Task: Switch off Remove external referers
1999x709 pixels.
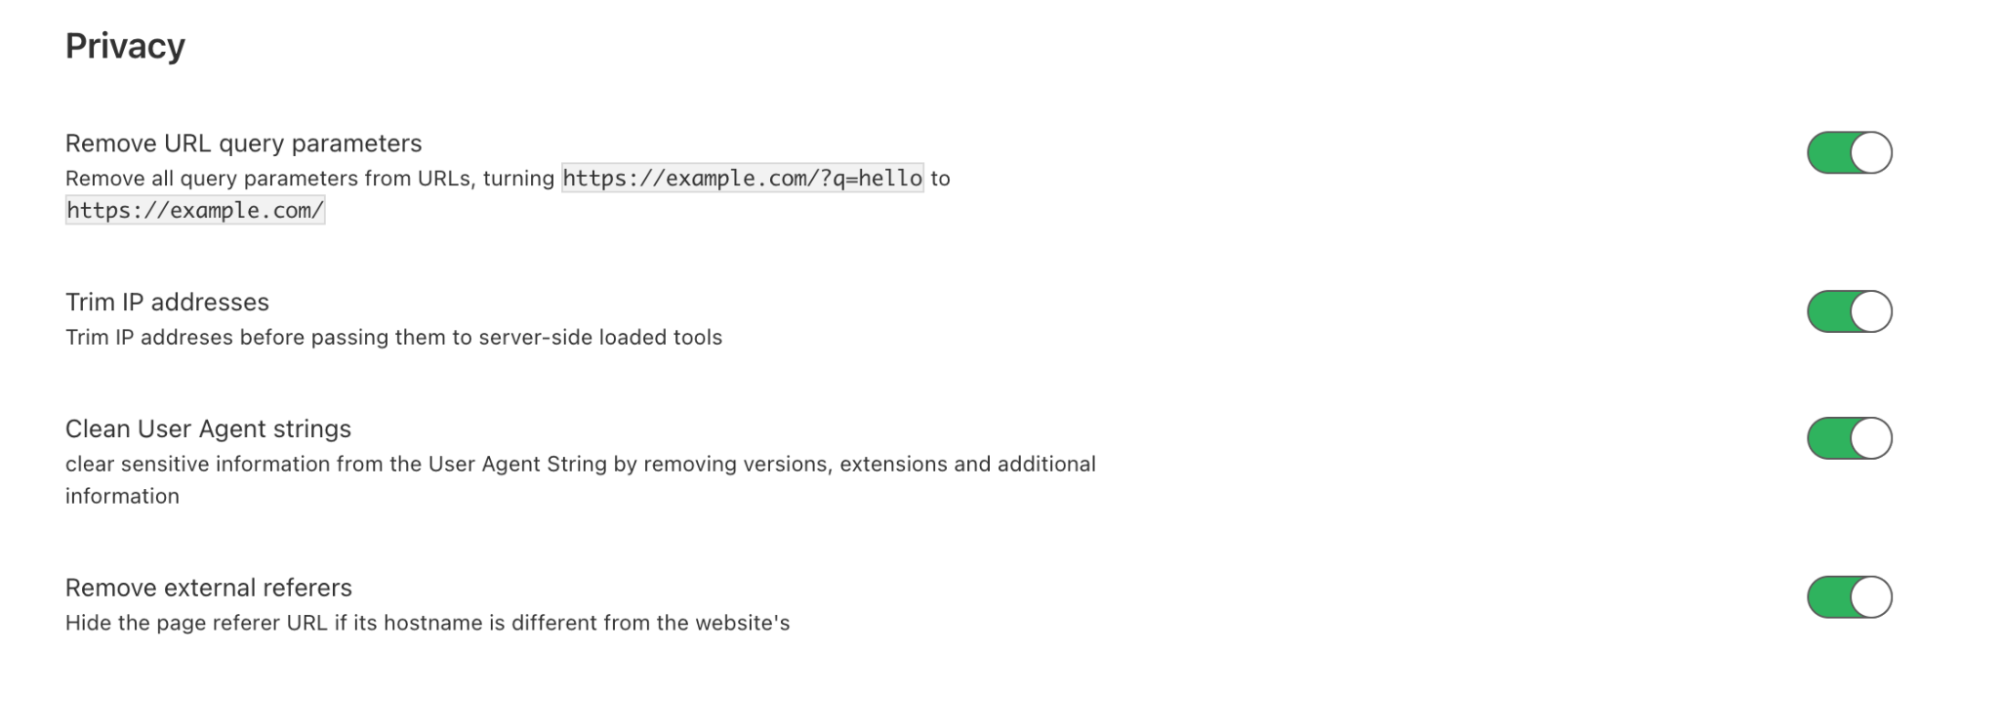Action: [x=1849, y=598]
